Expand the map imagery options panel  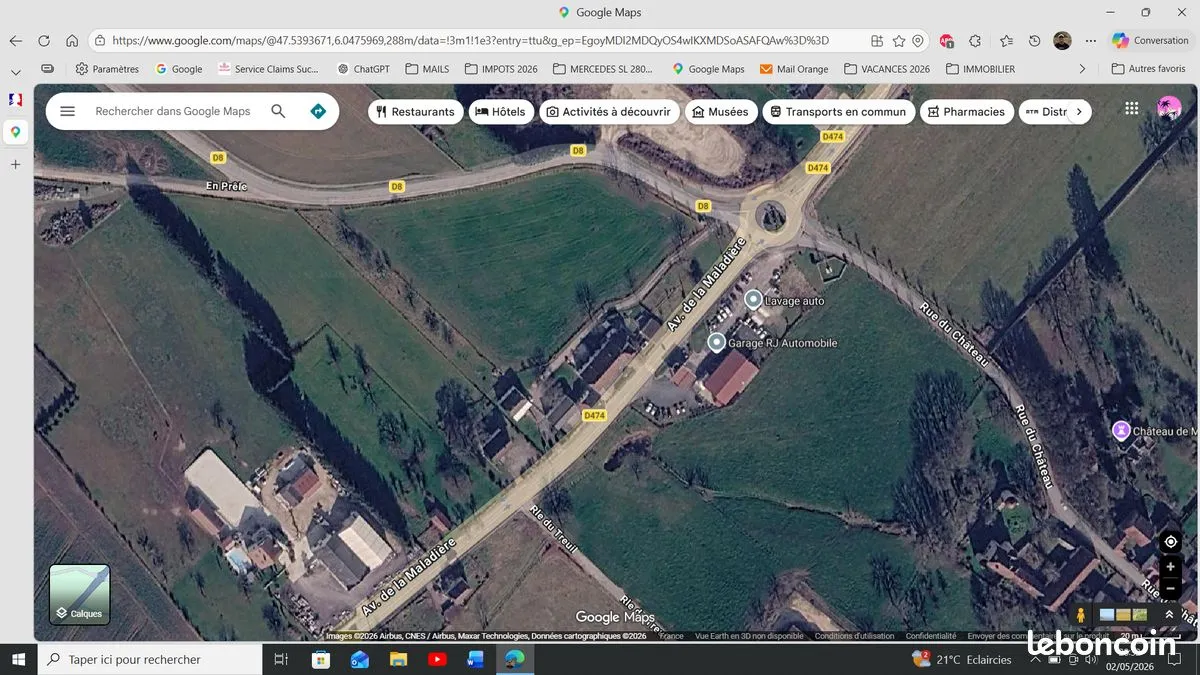1169,615
